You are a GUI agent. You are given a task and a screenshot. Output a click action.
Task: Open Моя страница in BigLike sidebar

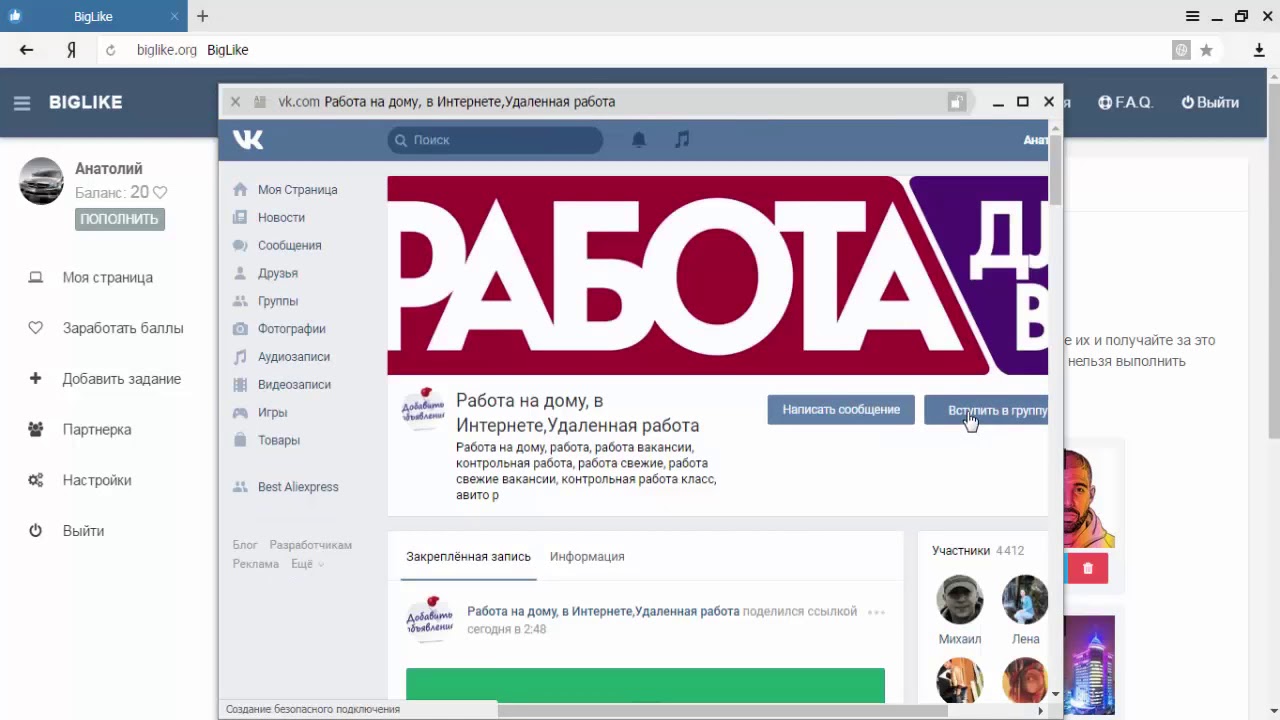click(x=108, y=277)
